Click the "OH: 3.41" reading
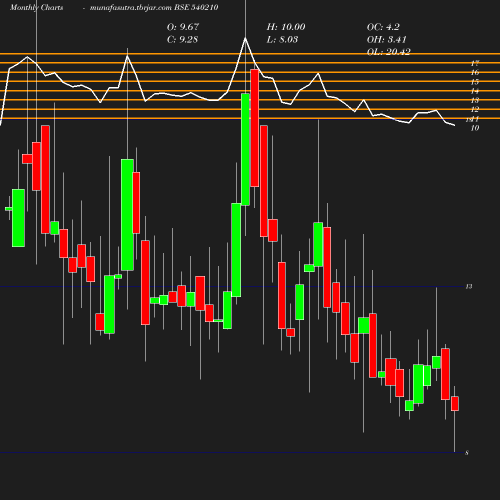The height and width of the screenshot is (500, 500). point(386,39)
